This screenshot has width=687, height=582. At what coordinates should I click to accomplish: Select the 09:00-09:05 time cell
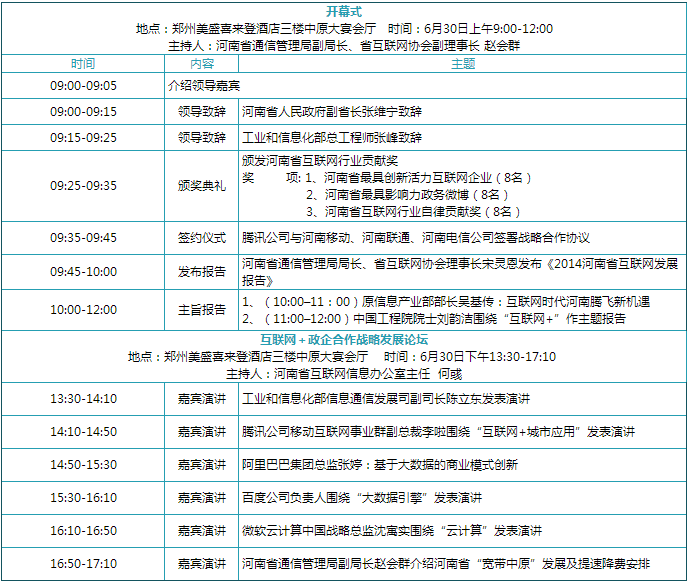pyautogui.click(x=83, y=86)
